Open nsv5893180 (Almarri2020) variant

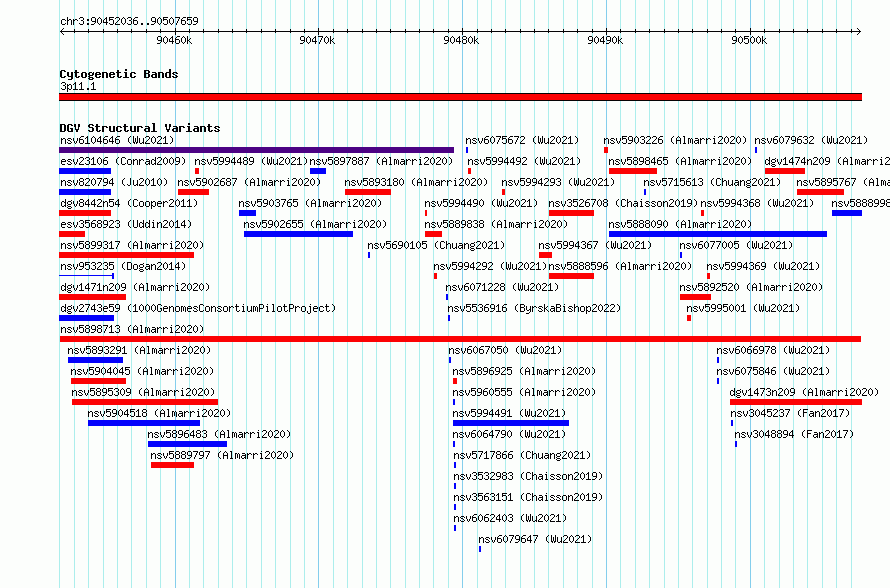[416, 182]
